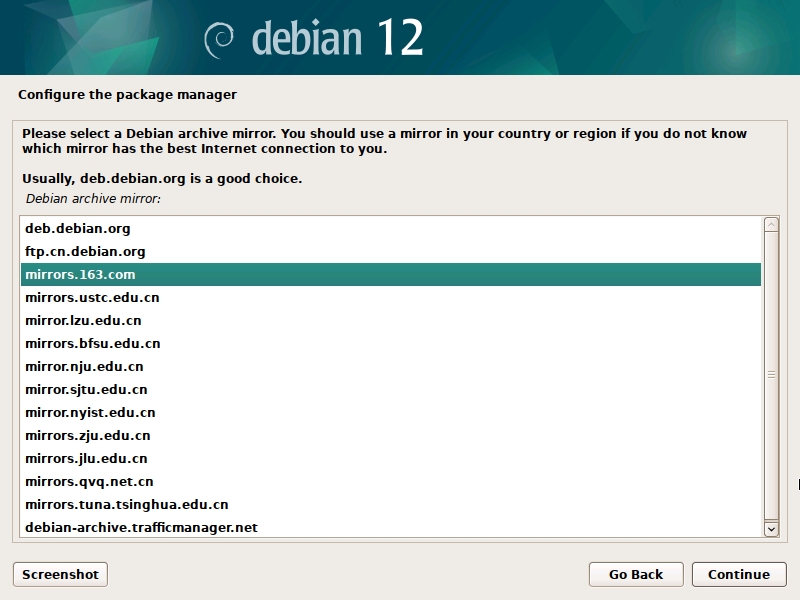
Task: Pick mirror.nyist.edu.cn entry
Action: [x=90, y=413]
